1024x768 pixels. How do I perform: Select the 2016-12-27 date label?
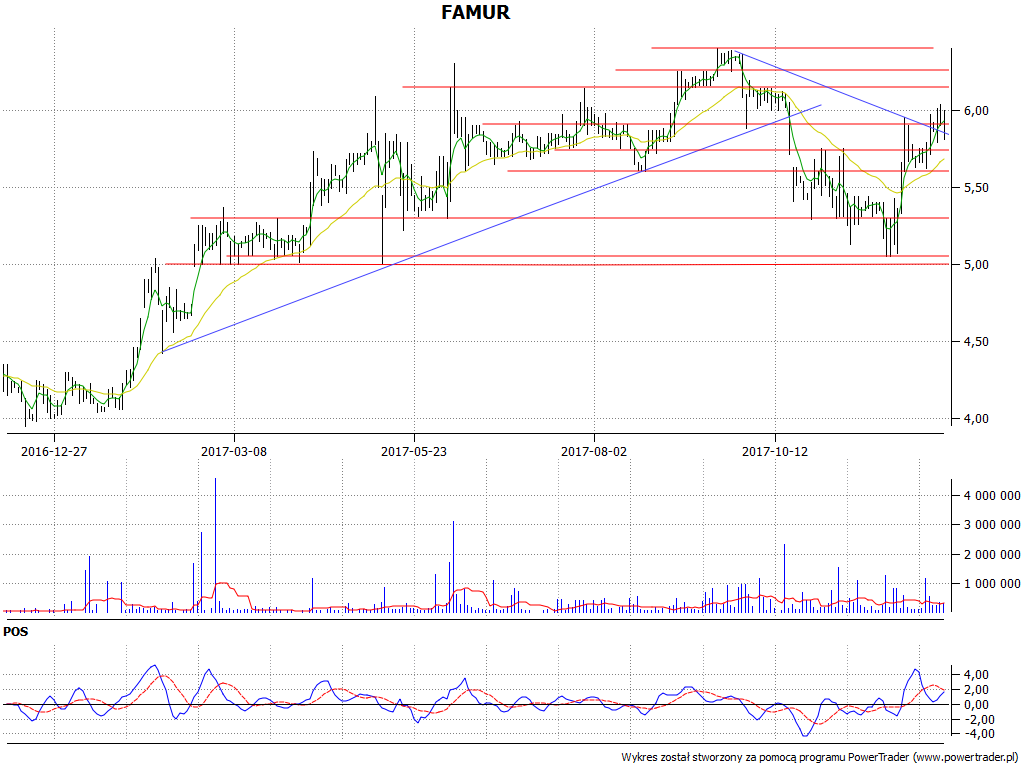(54, 451)
